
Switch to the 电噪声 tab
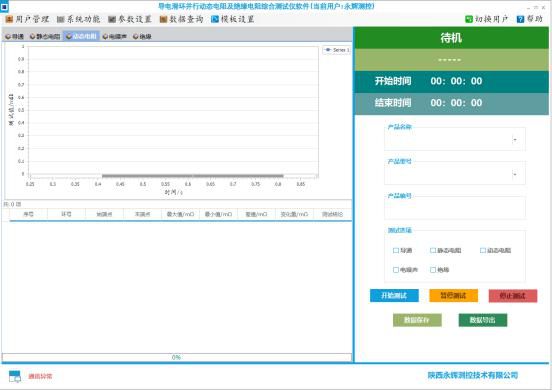(115, 36)
